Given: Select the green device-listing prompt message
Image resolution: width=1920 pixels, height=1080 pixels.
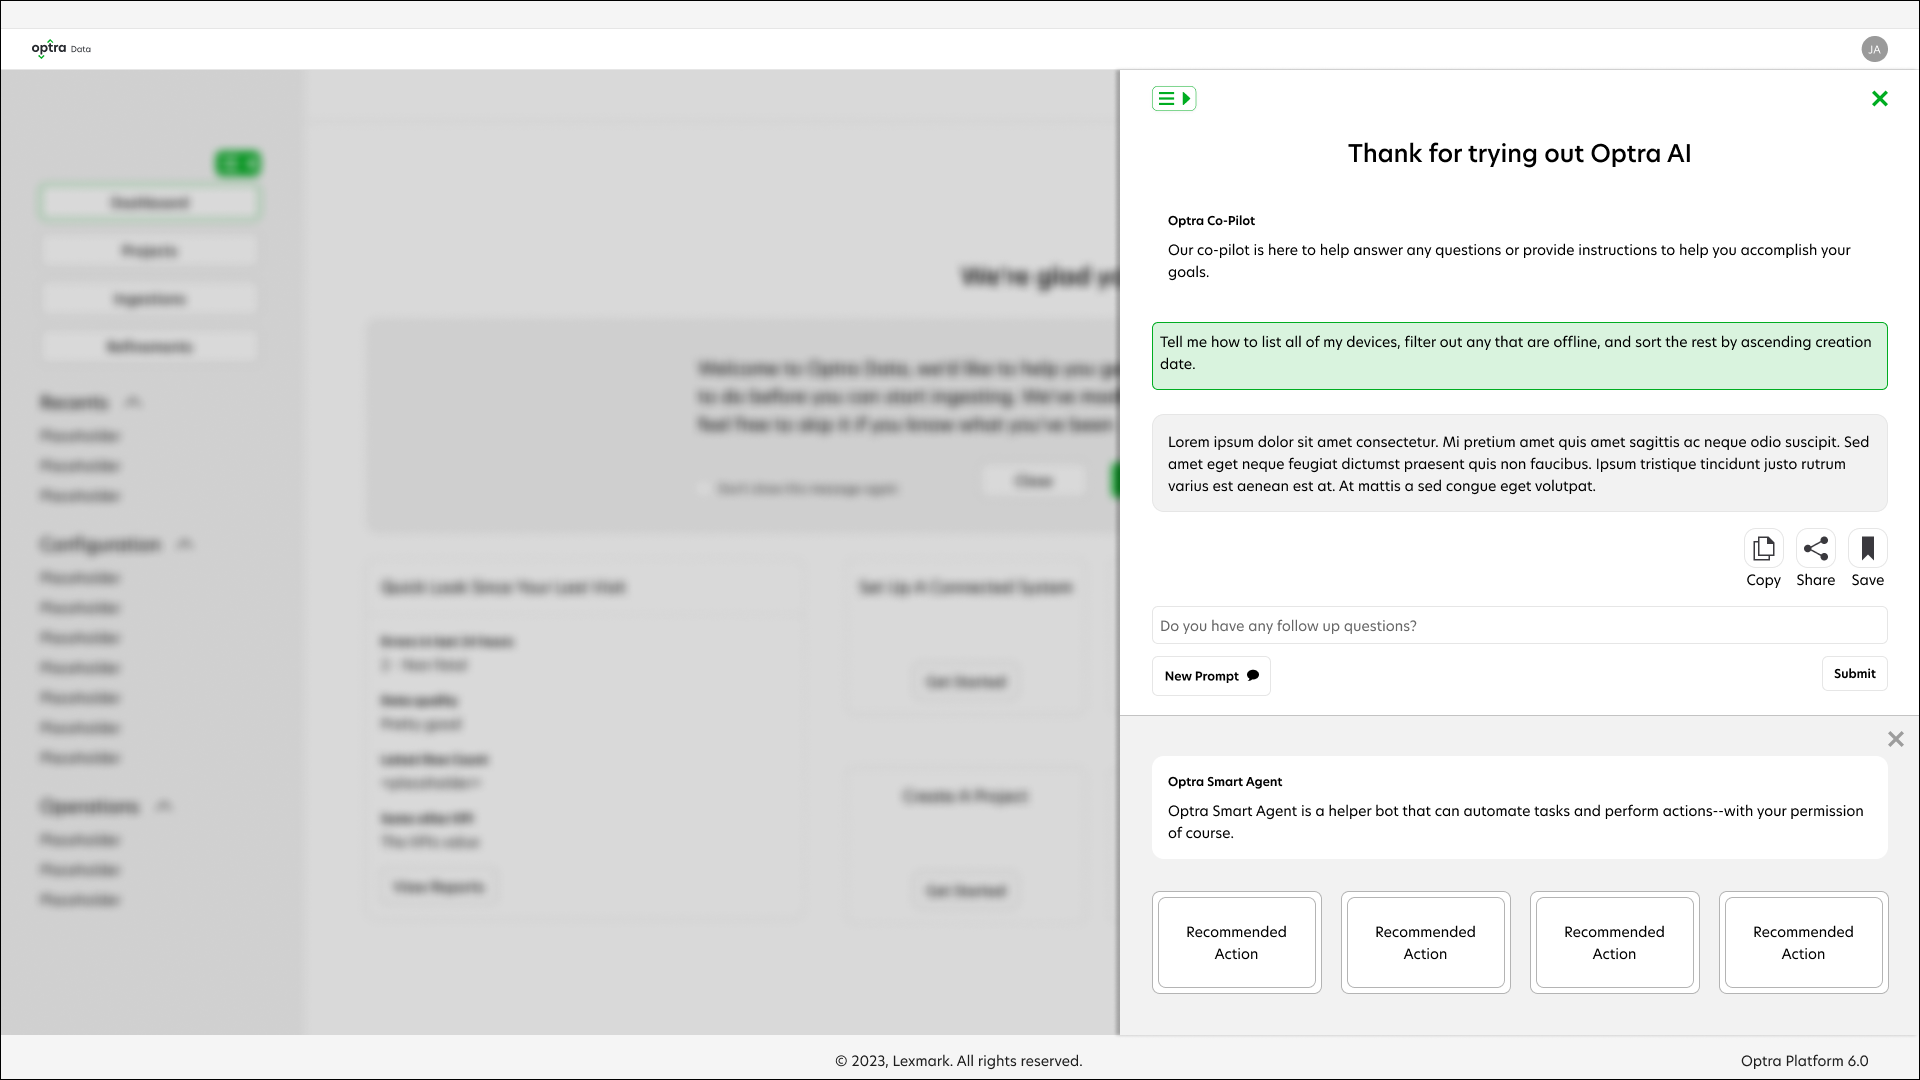Looking at the screenshot, I should point(1519,355).
